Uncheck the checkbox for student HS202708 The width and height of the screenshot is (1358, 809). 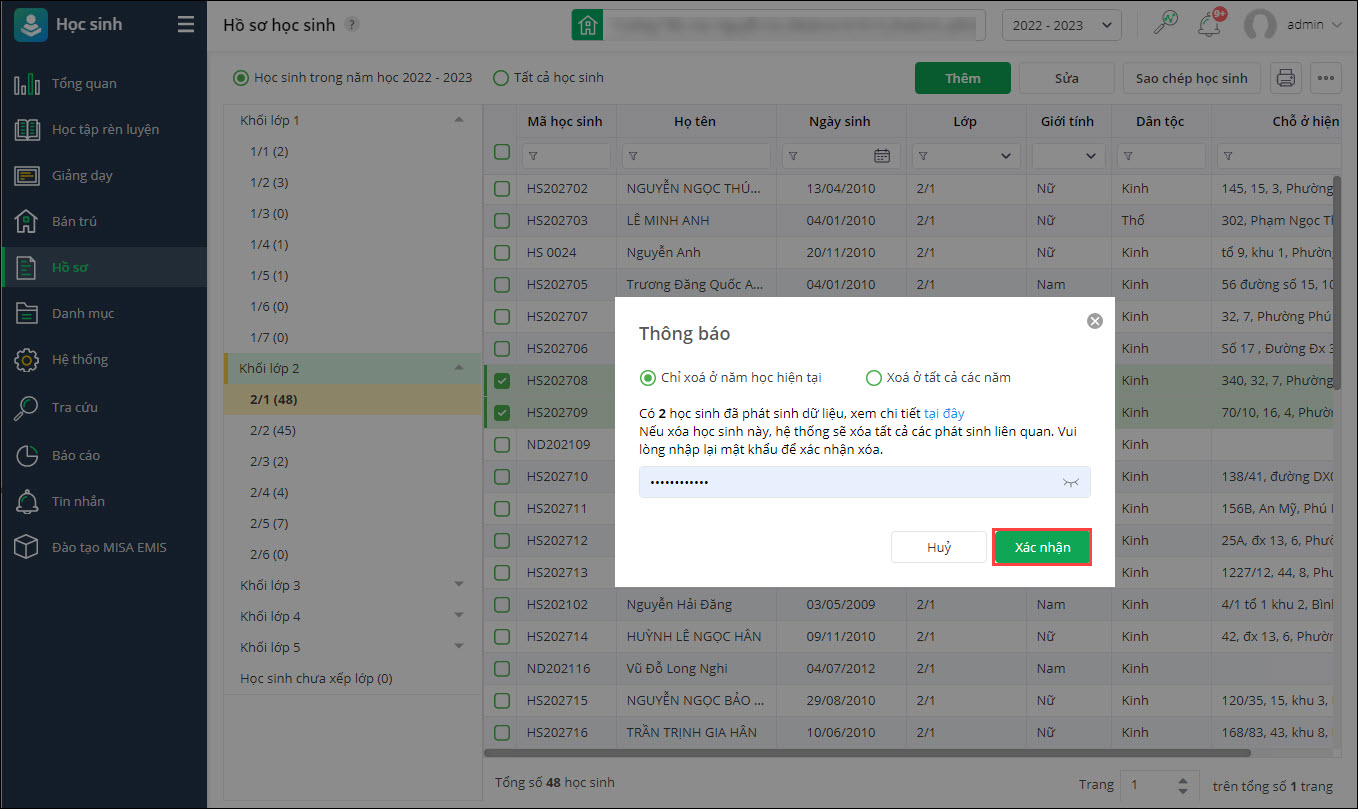click(502, 380)
